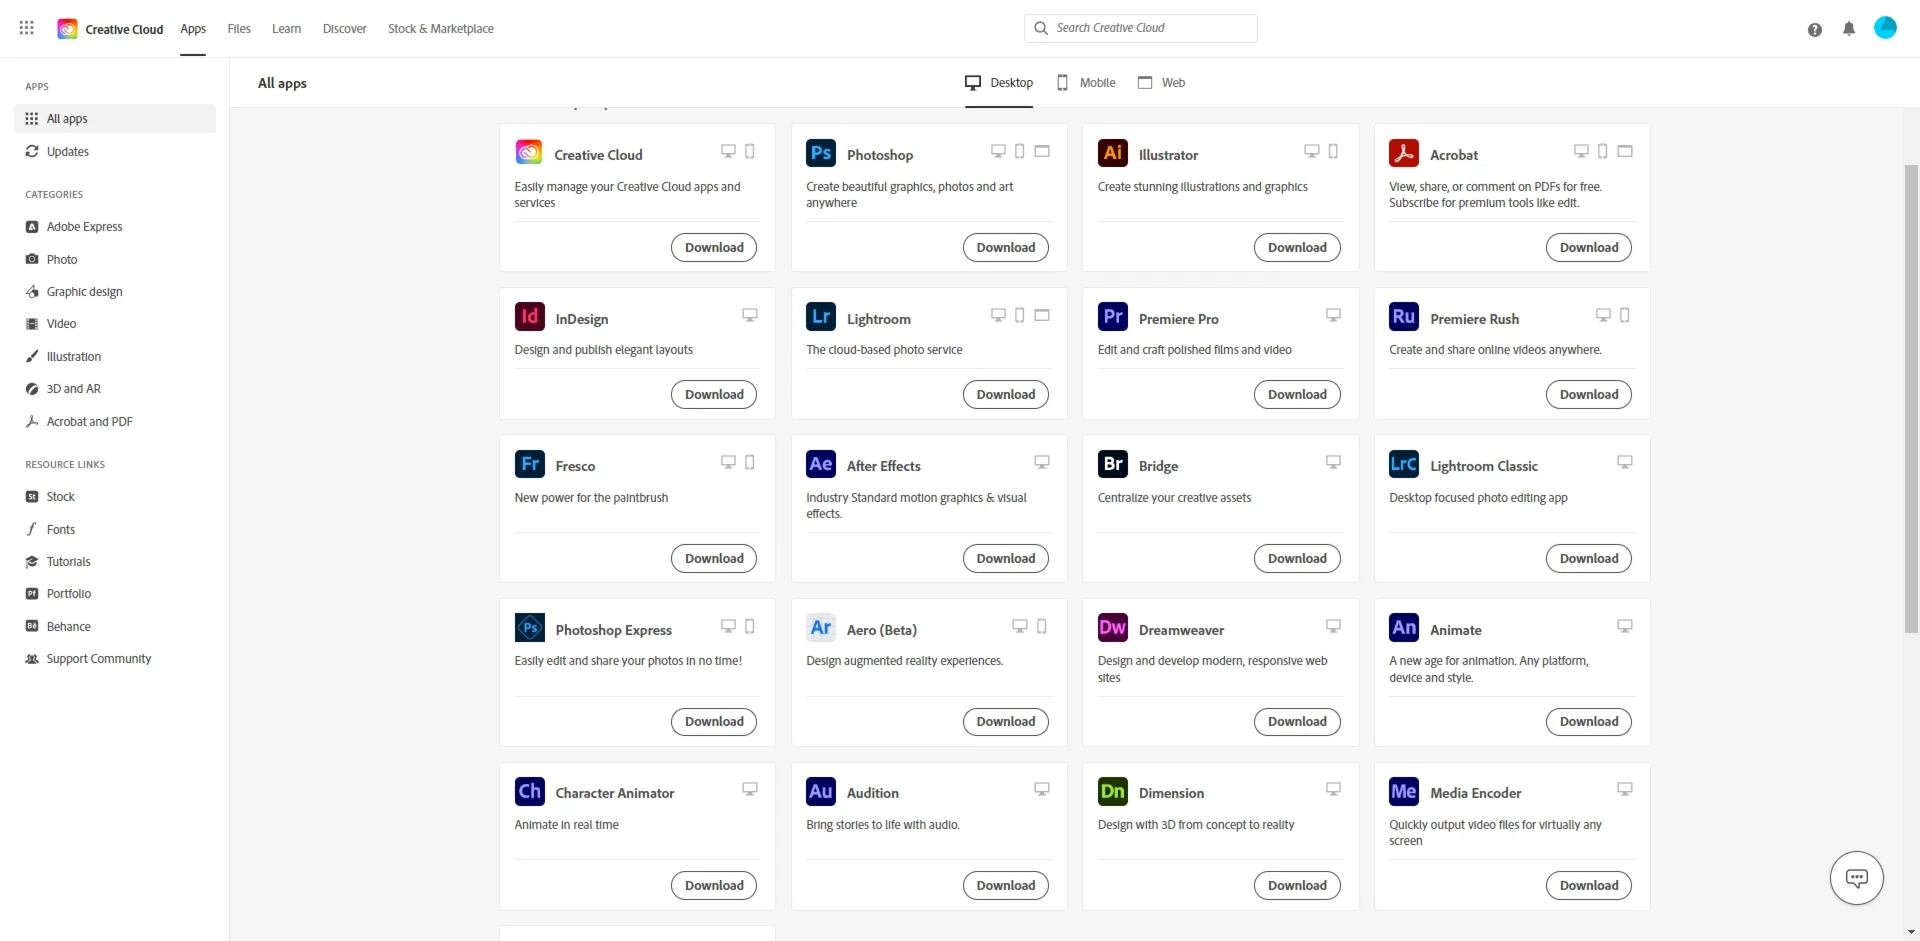Click the Animate app icon
Screen dimensions: 1920x941
1404,628
